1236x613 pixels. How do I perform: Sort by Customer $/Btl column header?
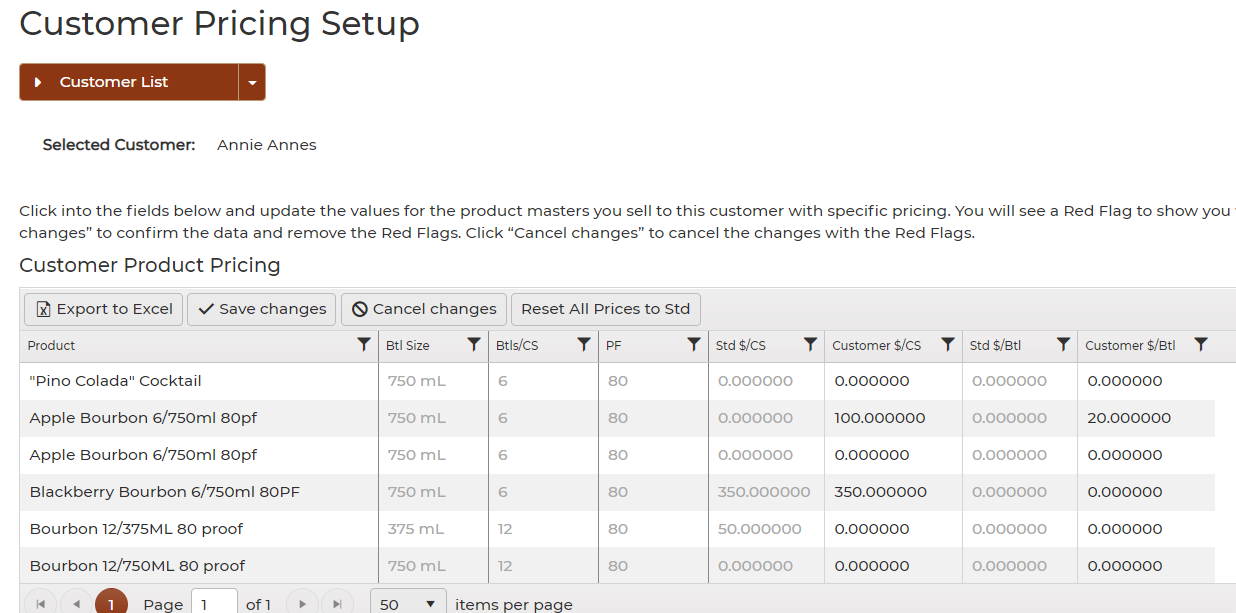[x=1130, y=345]
